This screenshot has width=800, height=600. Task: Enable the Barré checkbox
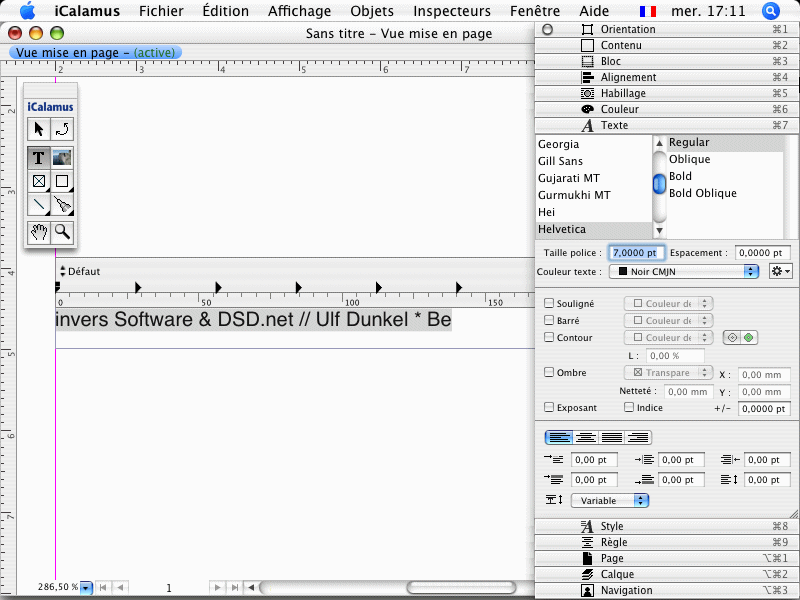[x=549, y=320]
